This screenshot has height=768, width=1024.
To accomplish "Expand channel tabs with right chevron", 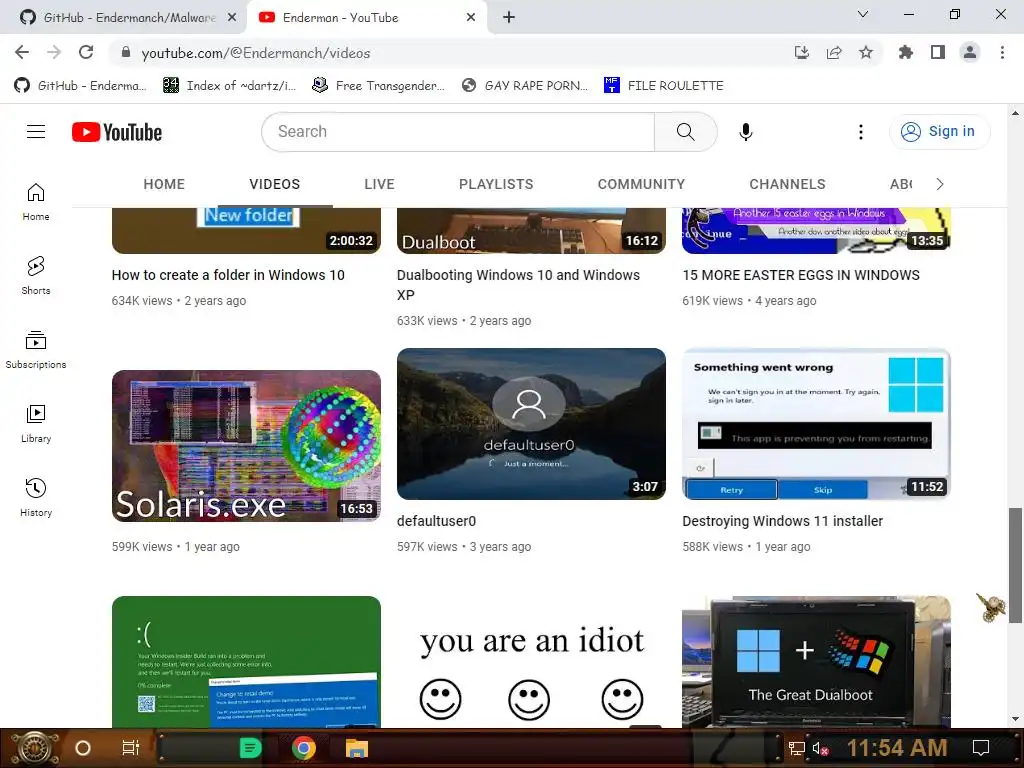I will click(940, 184).
